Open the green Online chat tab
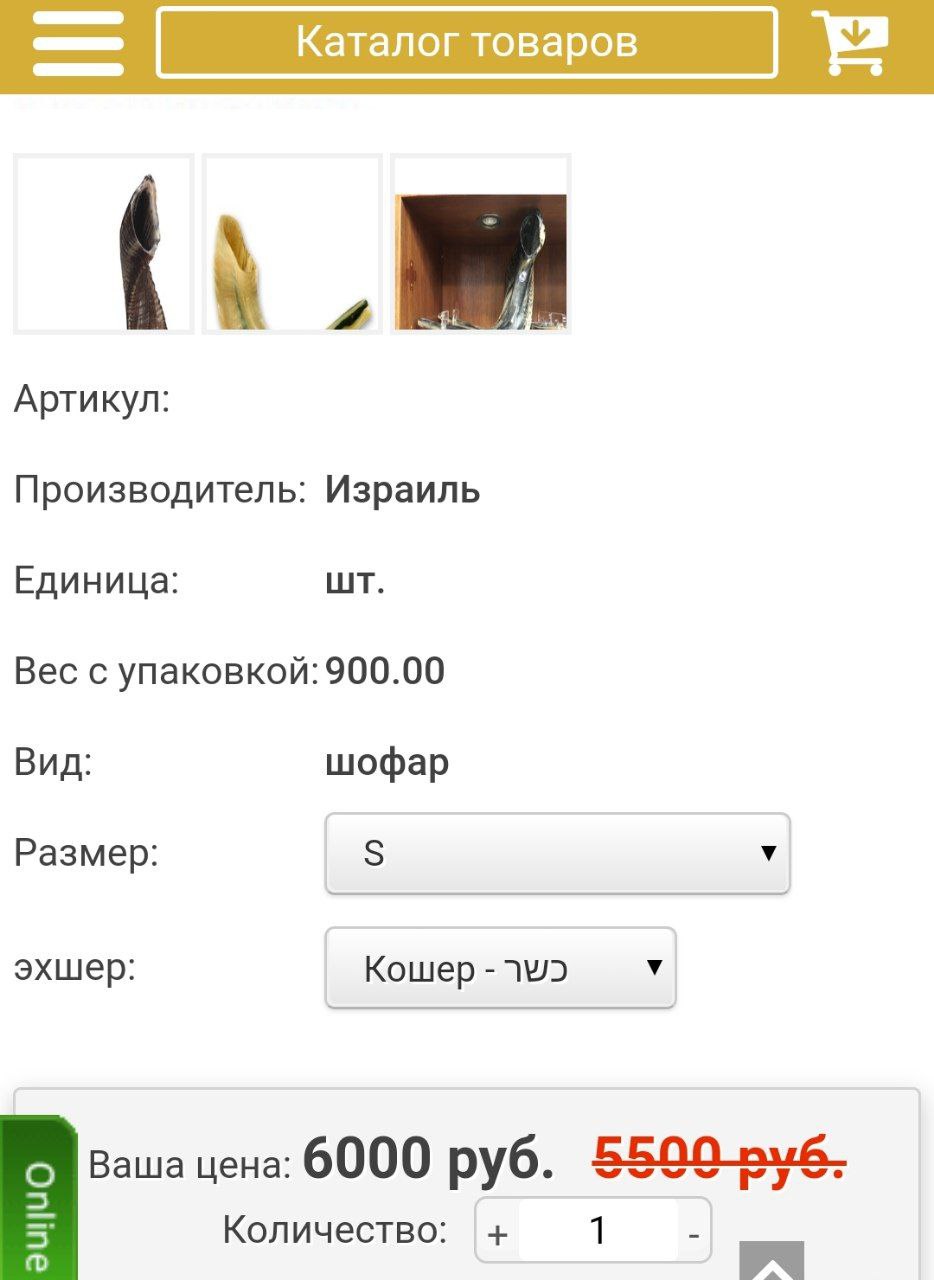Viewport: 934px width, 1280px height. tap(38, 1199)
